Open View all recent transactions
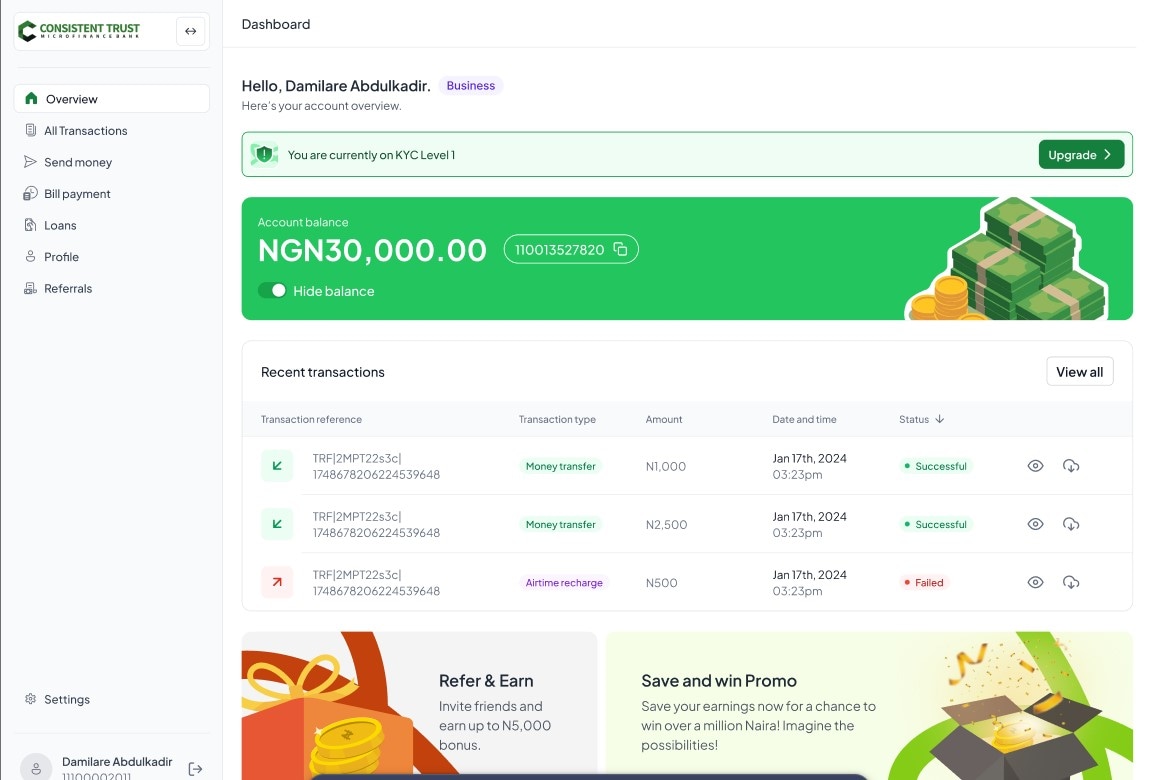Screen dimensions: 1162x780 pos(1080,371)
